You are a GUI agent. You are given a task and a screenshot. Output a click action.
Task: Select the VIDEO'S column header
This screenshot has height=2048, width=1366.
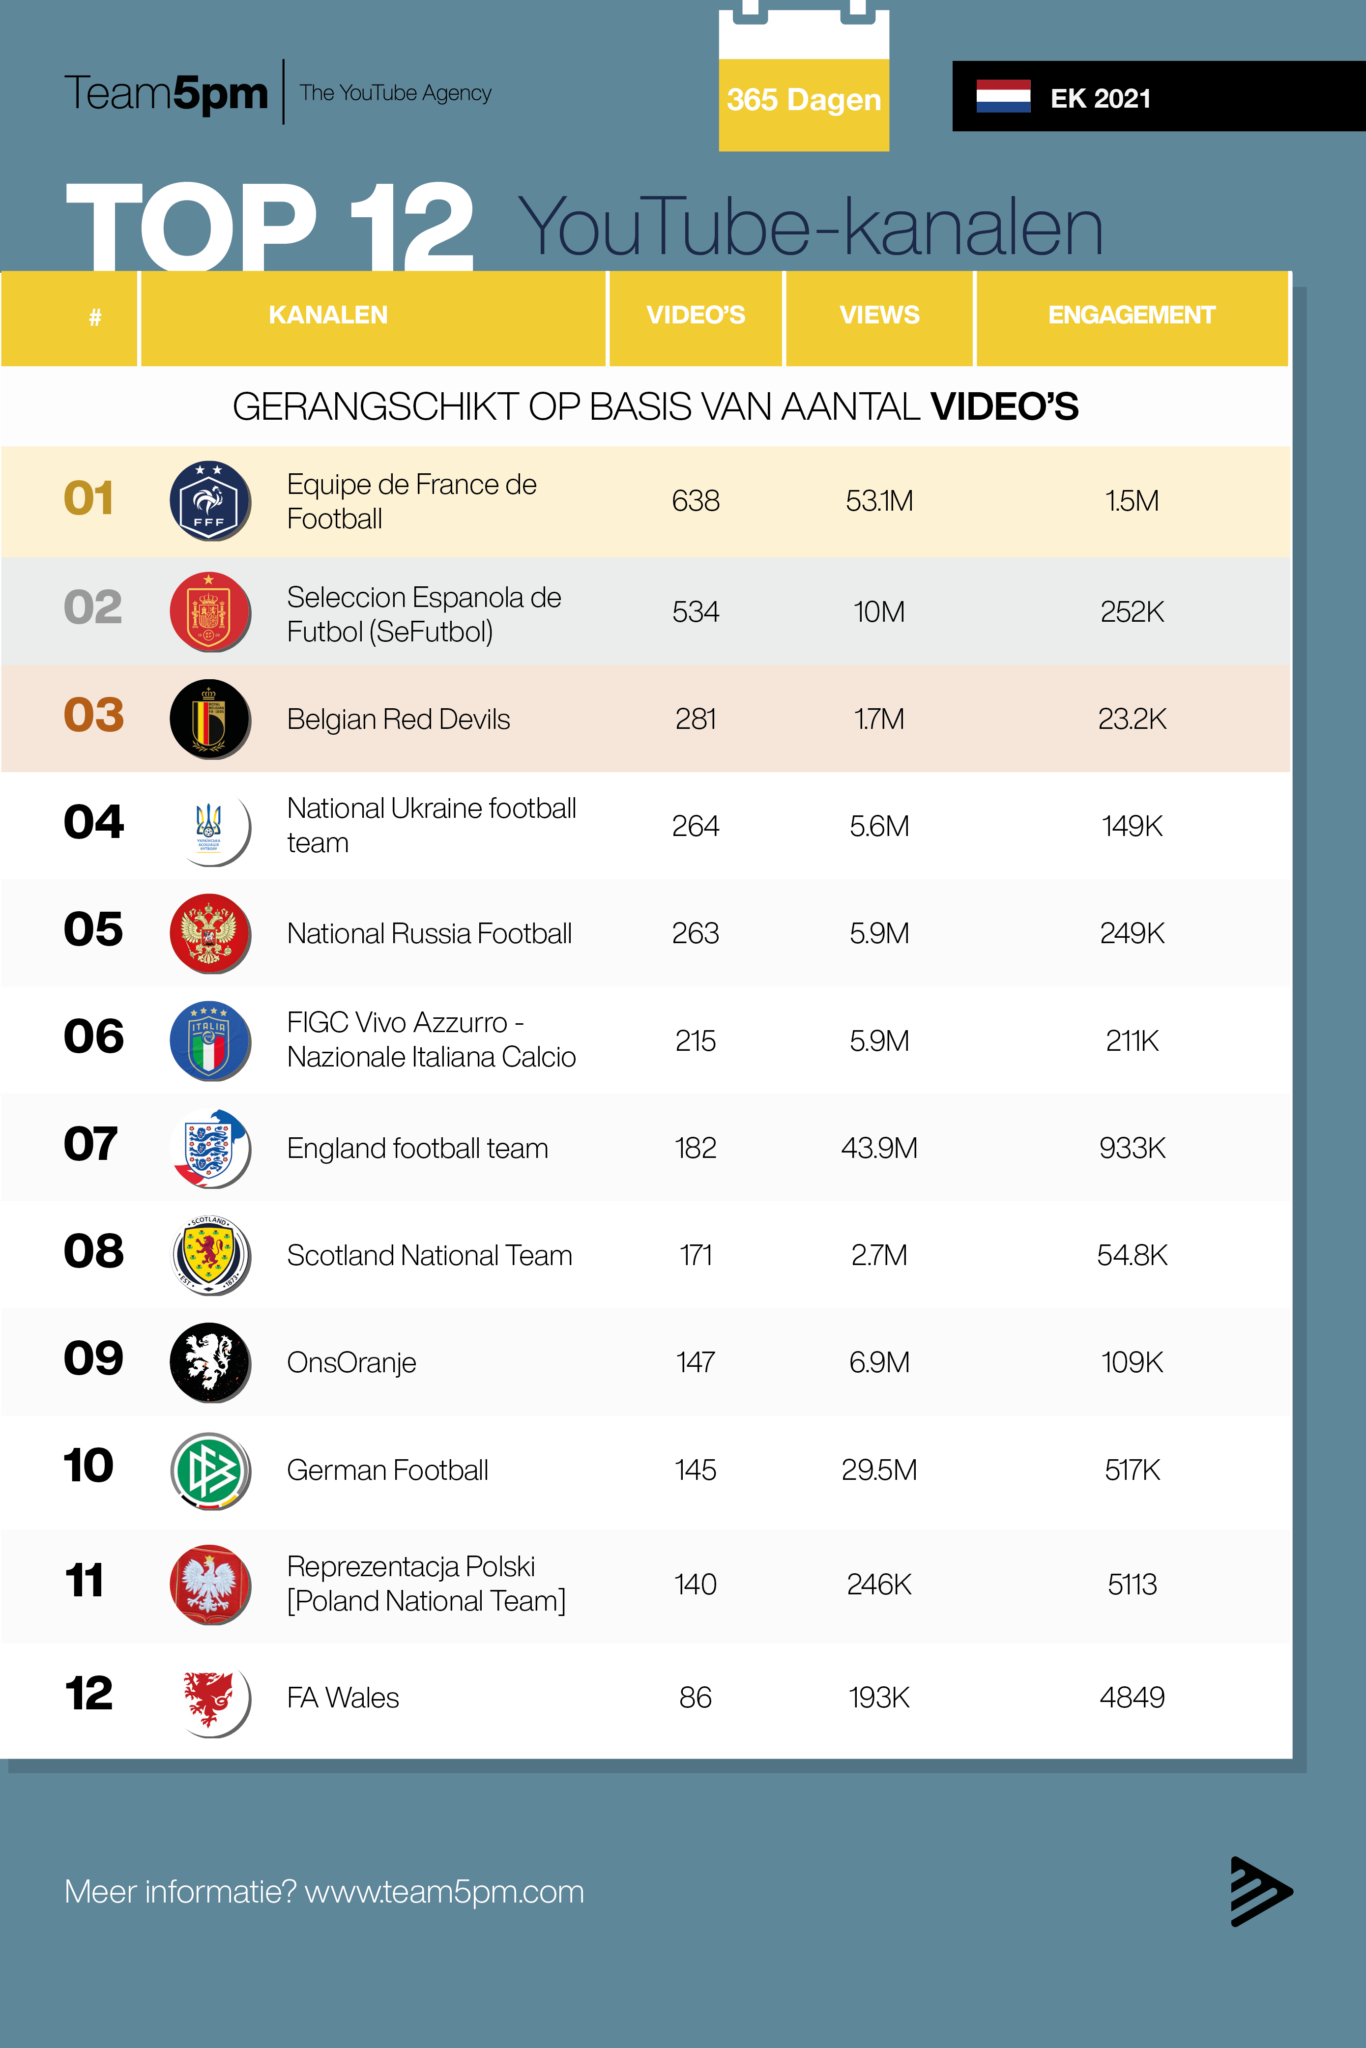(695, 316)
